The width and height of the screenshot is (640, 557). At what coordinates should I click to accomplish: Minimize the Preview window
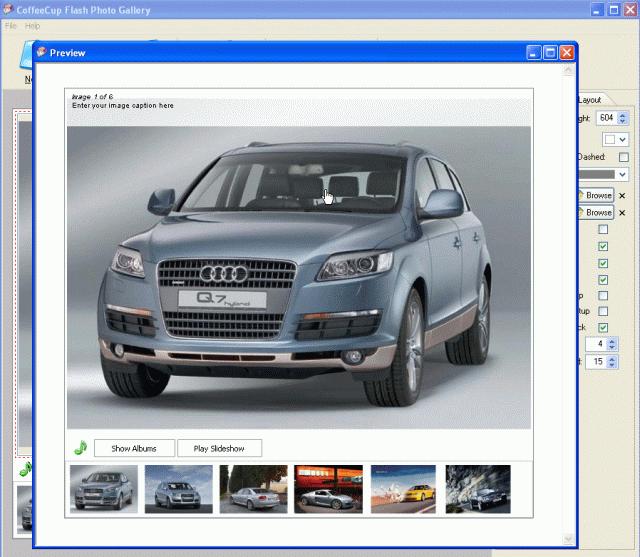(533, 53)
